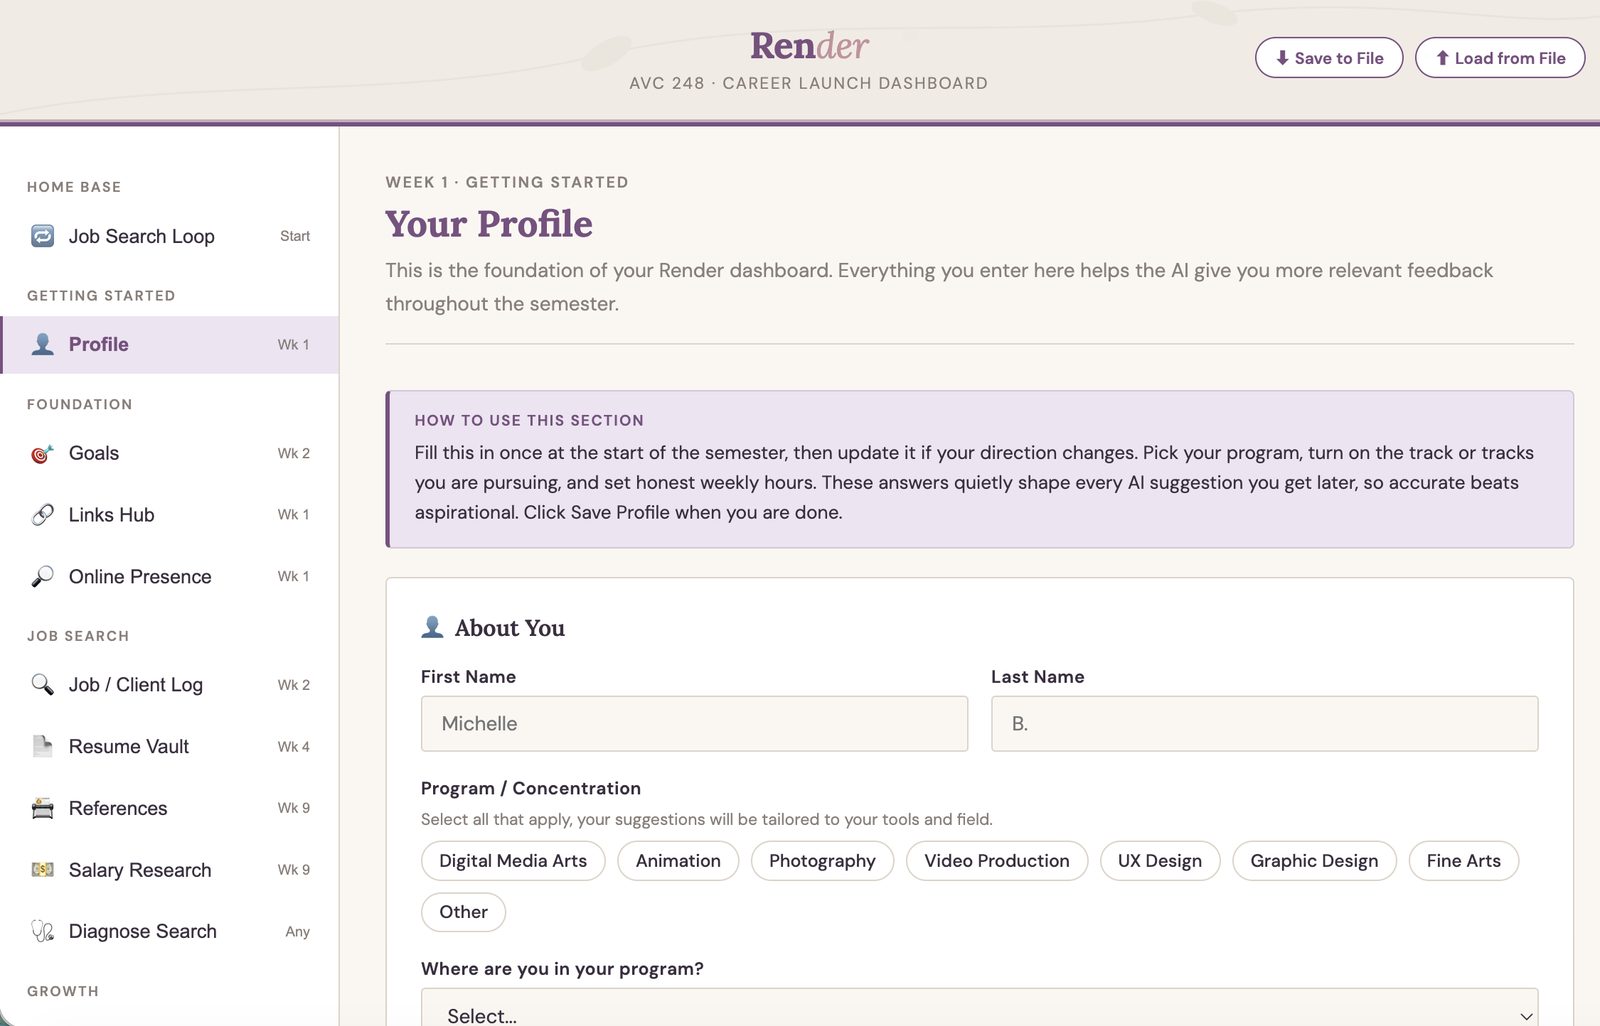Click the 'Your Profile' page heading
1600x1026 pixels.
click(x=489, y=224)
